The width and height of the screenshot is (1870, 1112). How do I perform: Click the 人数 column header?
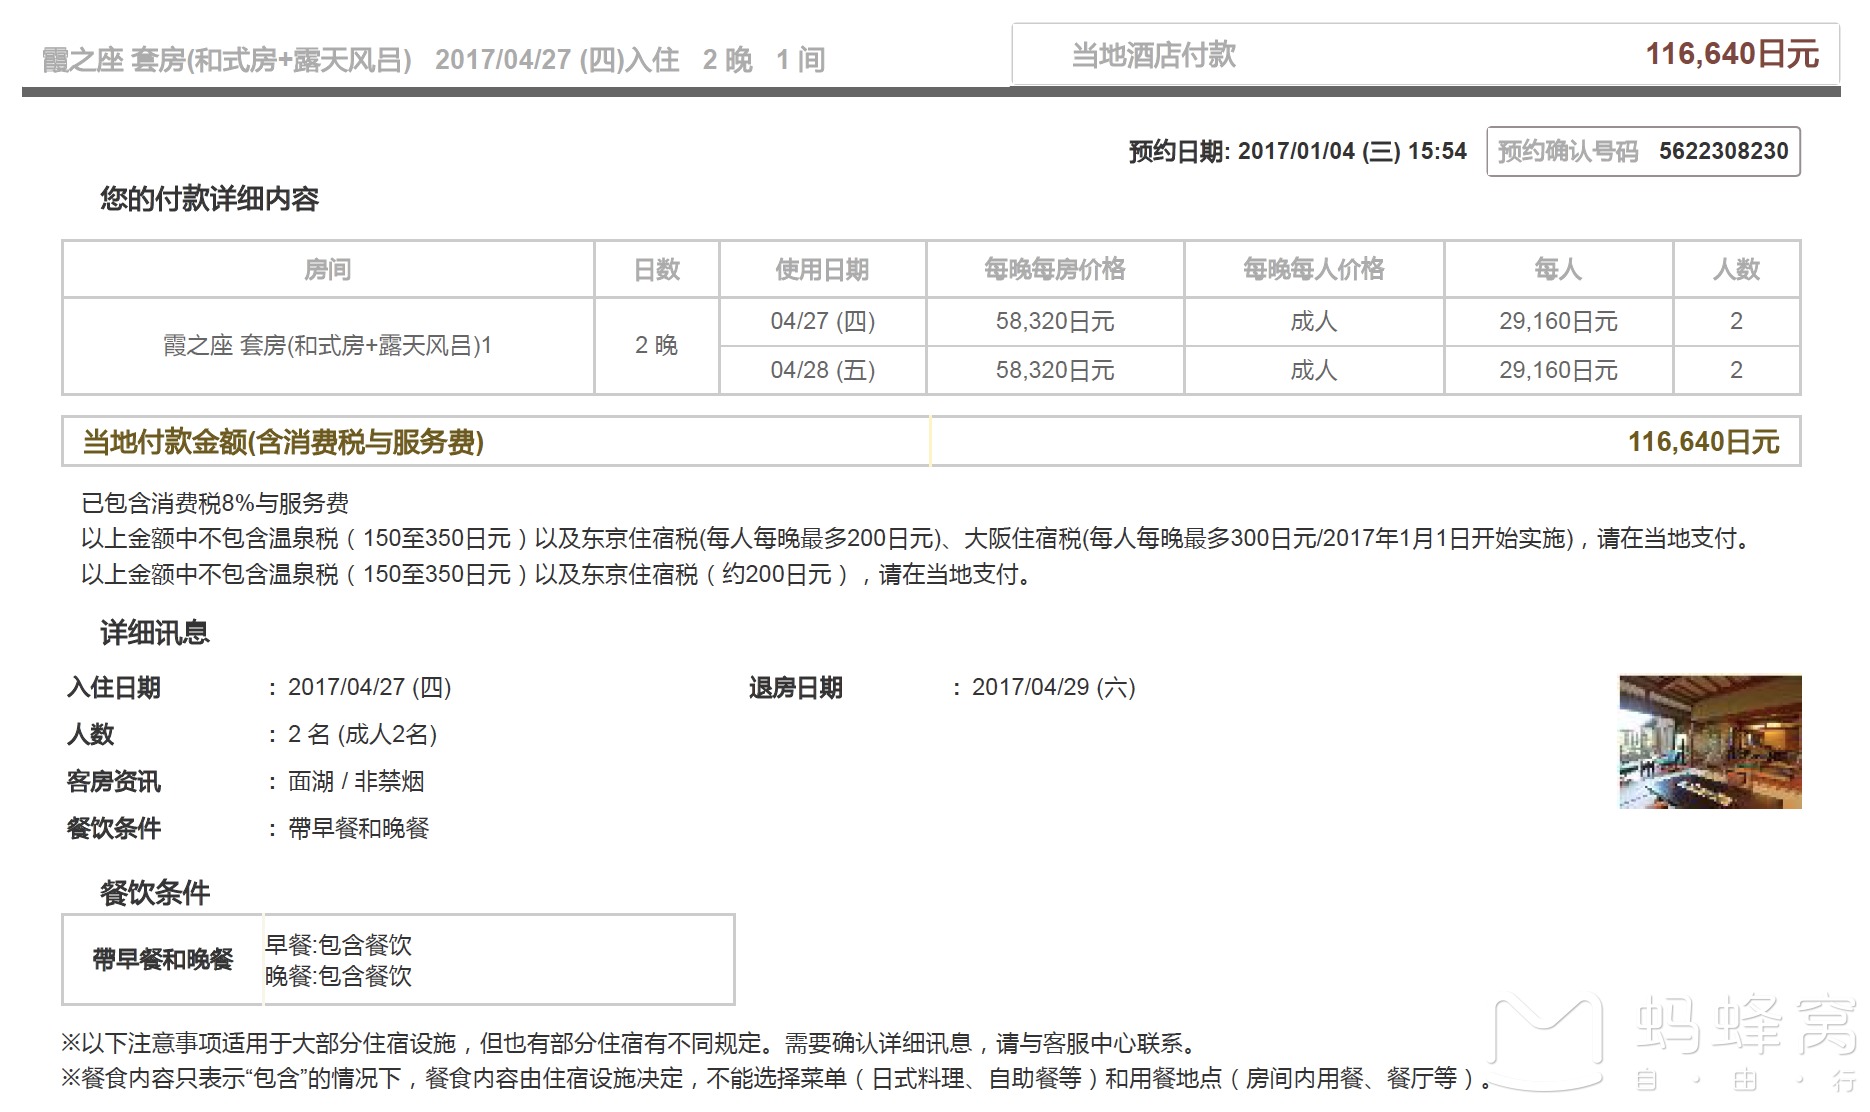[1736, 269]
